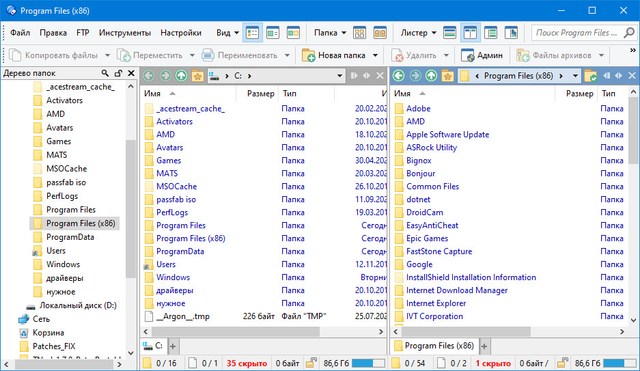640x371 pixels.
Task: Close the Дерево папок panel
Action: (x=131, y=73)
